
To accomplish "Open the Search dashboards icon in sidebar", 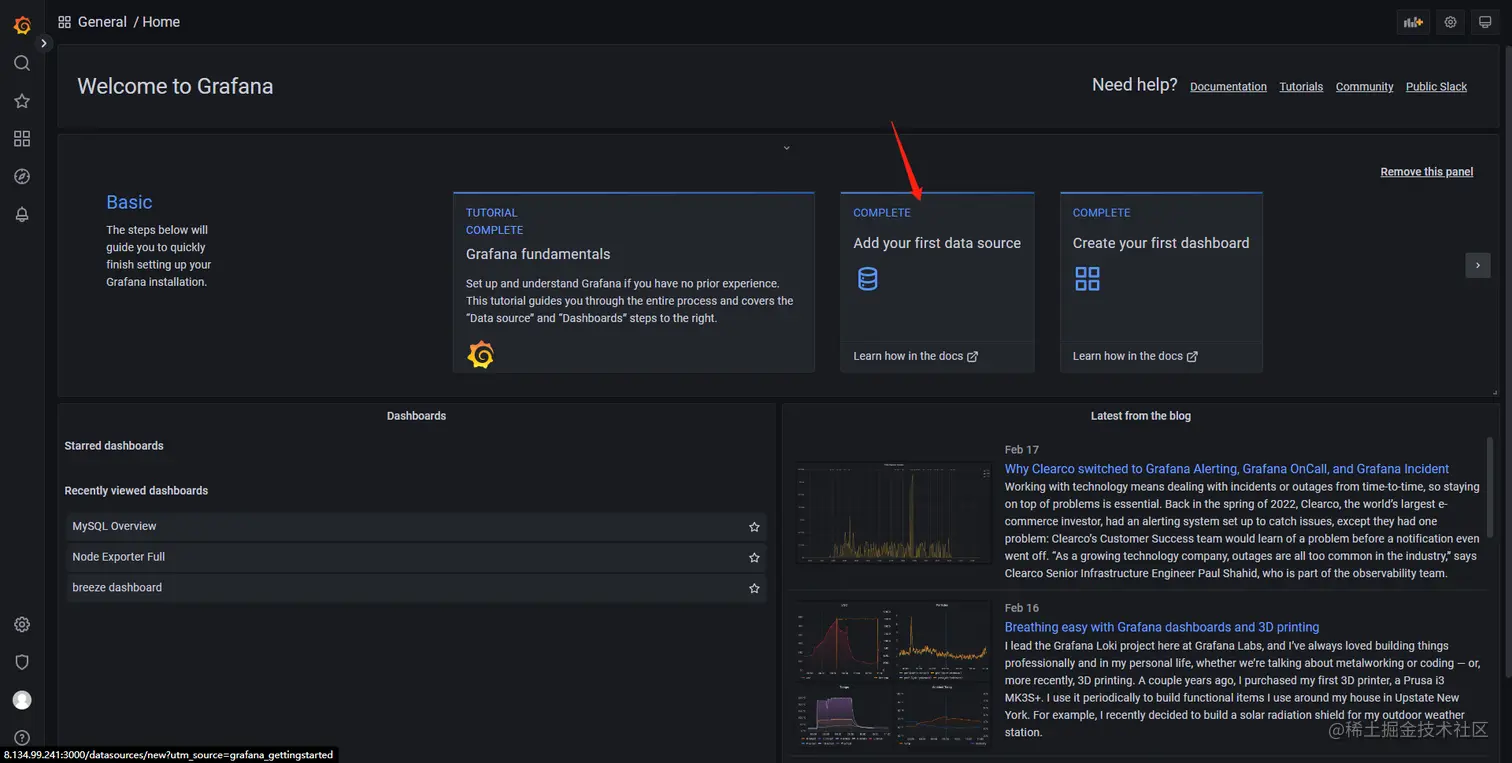I will point(22,63).
